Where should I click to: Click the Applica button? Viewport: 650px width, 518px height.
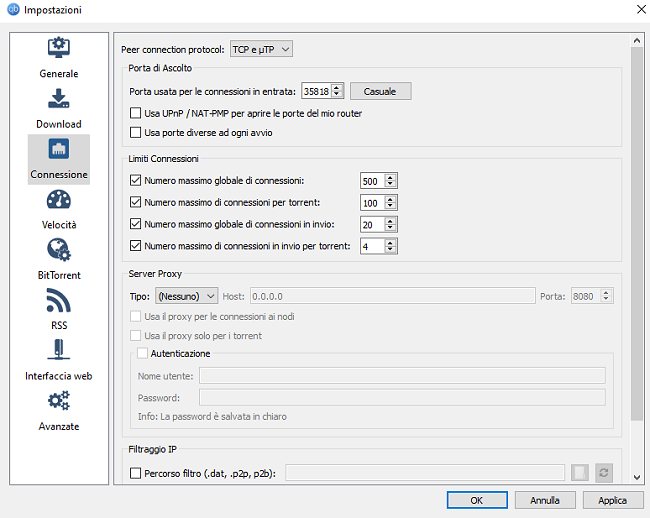(x=613, y=500)
